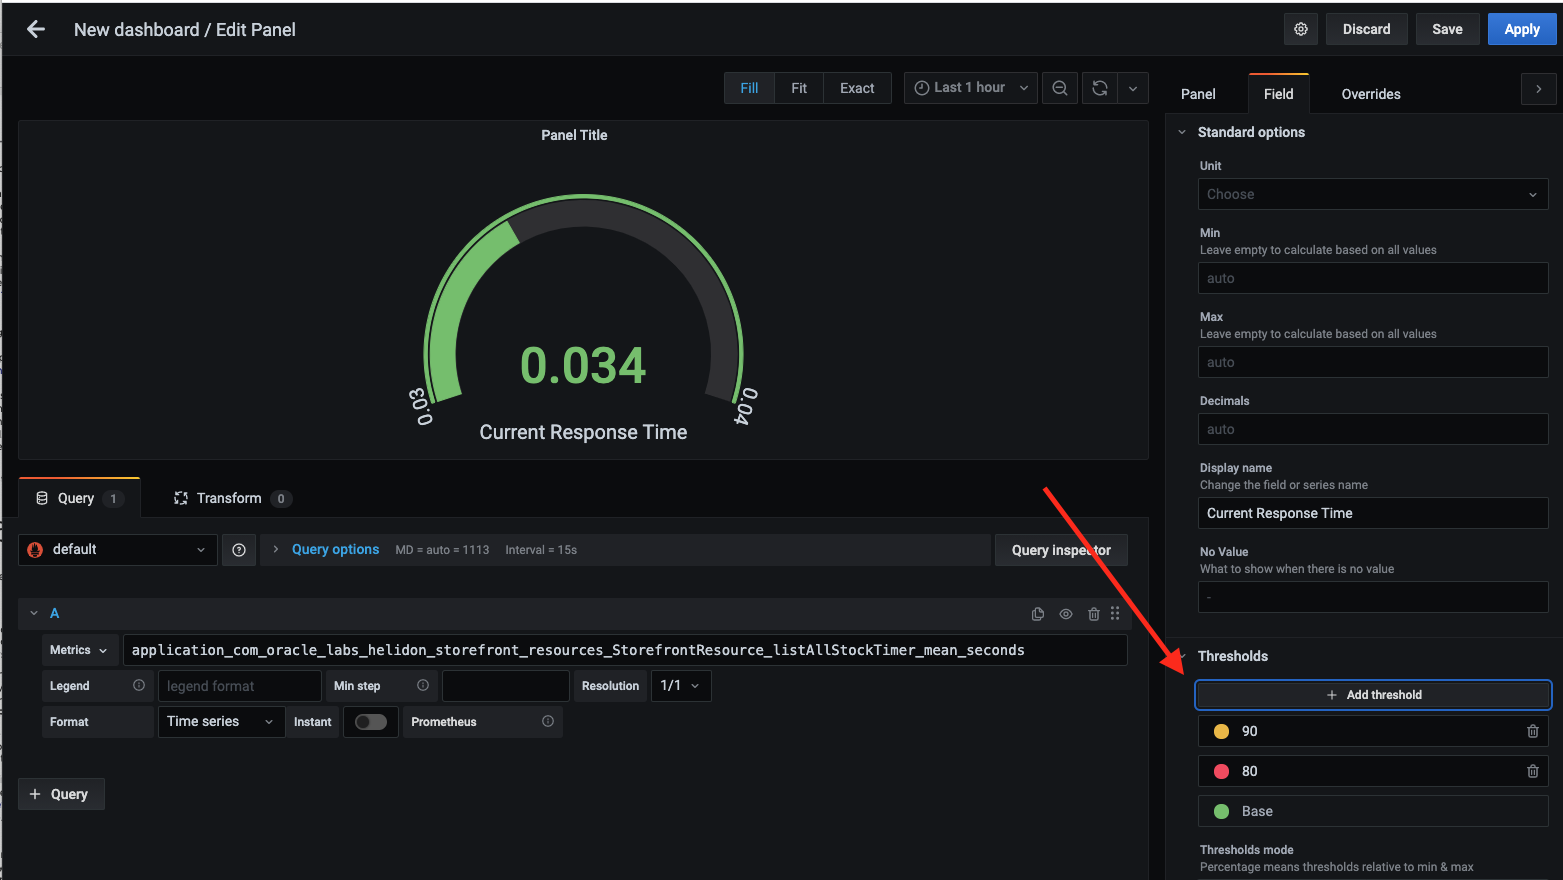This screenshot has height=880, width=1563.
Task: Go back using the arrow icon
Action: pos(36,30)
